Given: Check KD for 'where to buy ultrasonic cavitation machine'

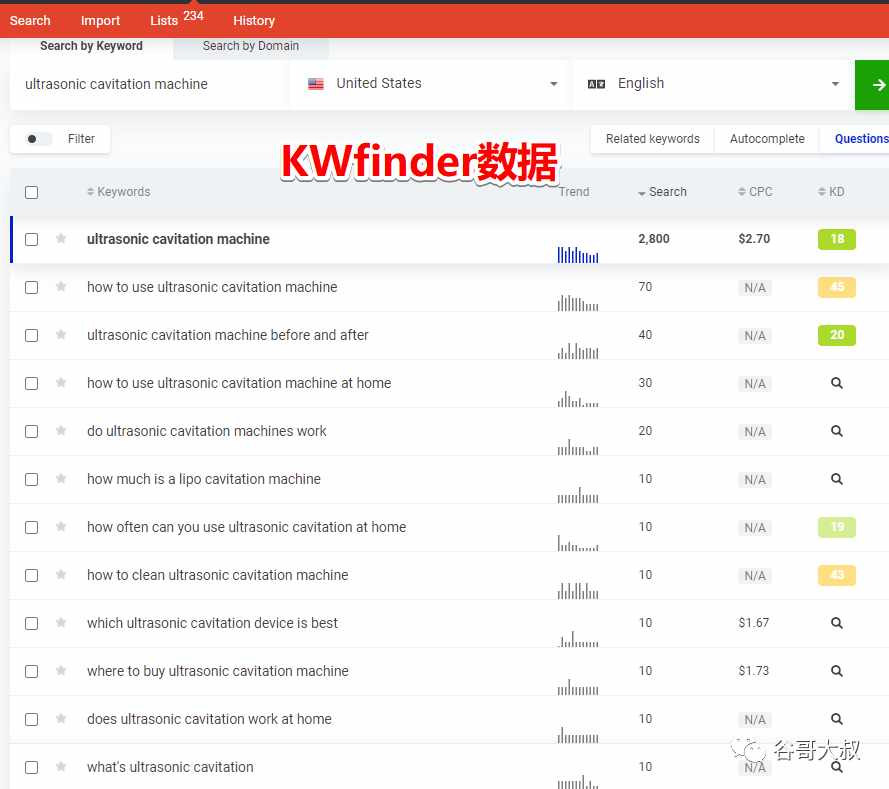Looking at the screenshot, I should [x=837, y=671].
